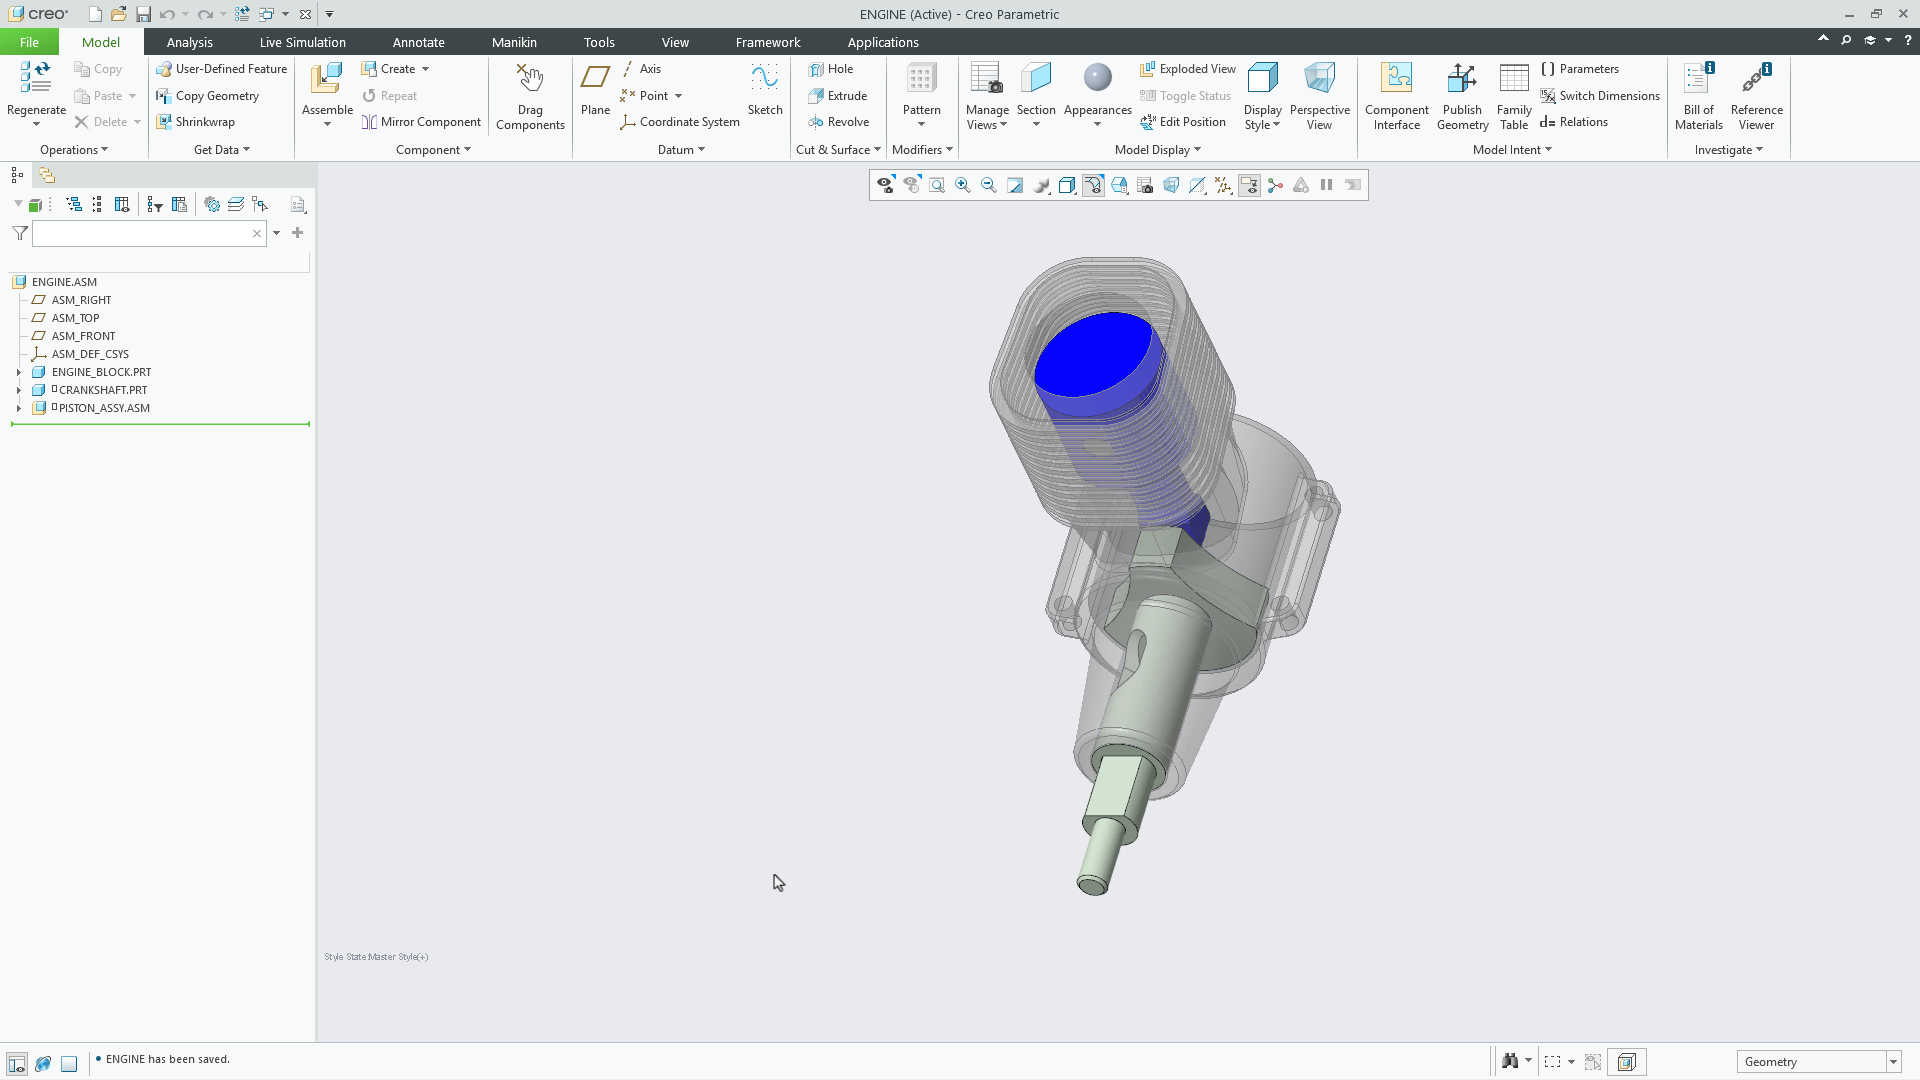Open Bill of Materials
The width and height of the screenshot is (1920, 1080).
coord(1698,96)
